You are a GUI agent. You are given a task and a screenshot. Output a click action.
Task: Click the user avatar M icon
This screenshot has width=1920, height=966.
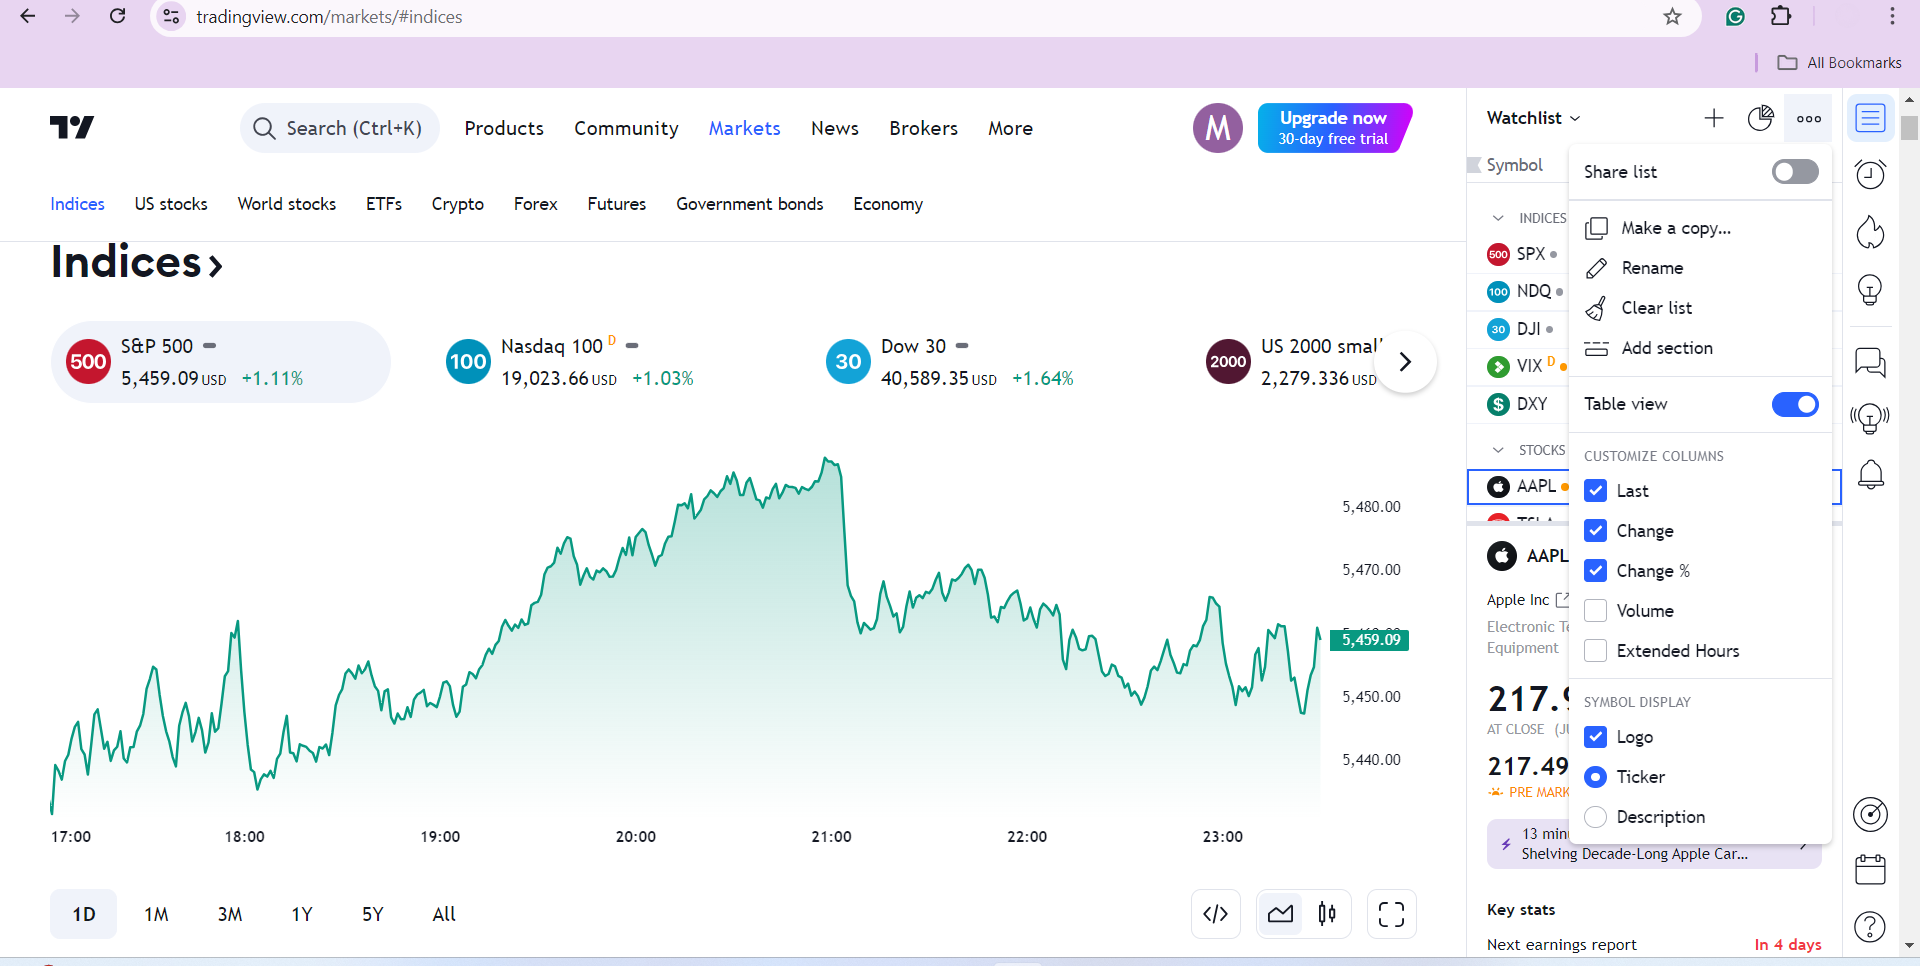(1218, 128)
